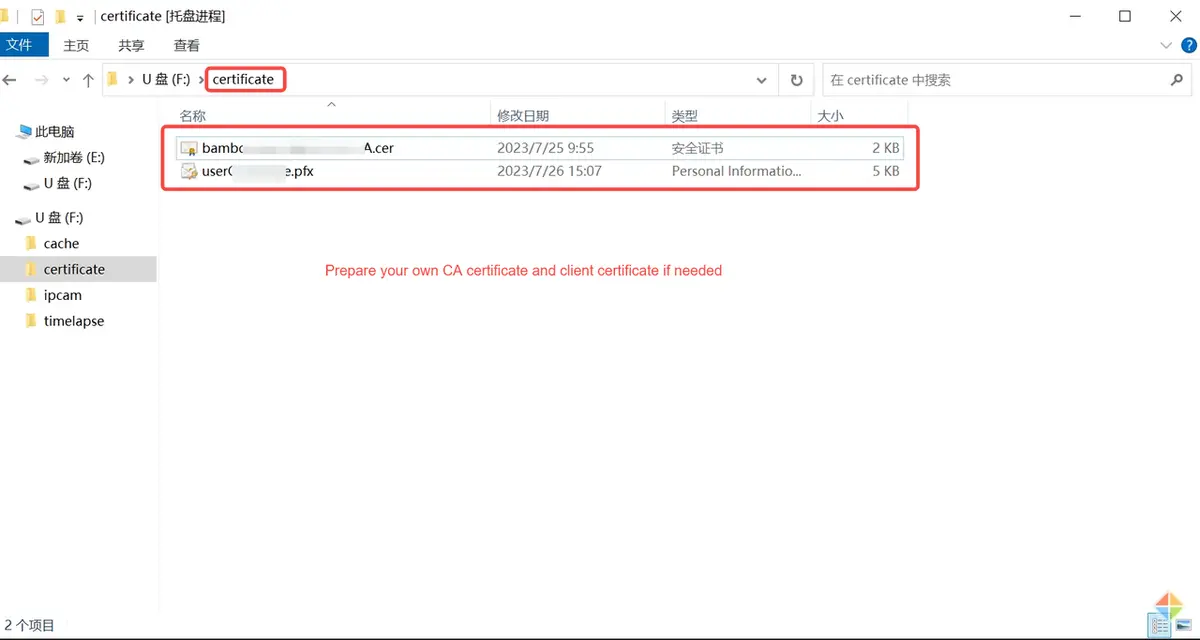Open the quick access toolbar customize dropdown
This screenshot has height=640, width=1200.
pyautogui.click(x=80, y=18)
